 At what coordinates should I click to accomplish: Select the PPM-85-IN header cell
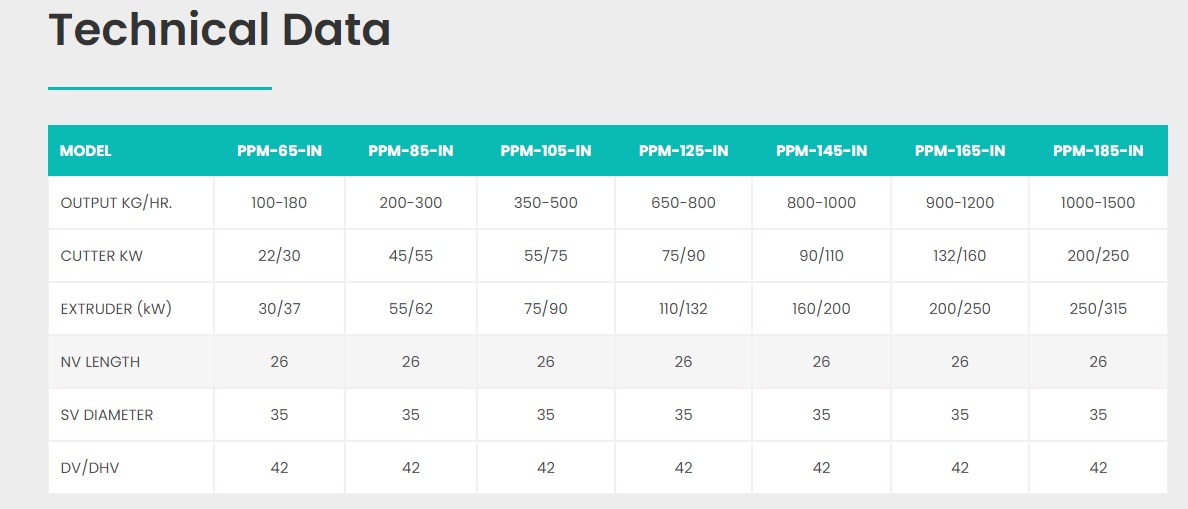(x=411, y=151)
